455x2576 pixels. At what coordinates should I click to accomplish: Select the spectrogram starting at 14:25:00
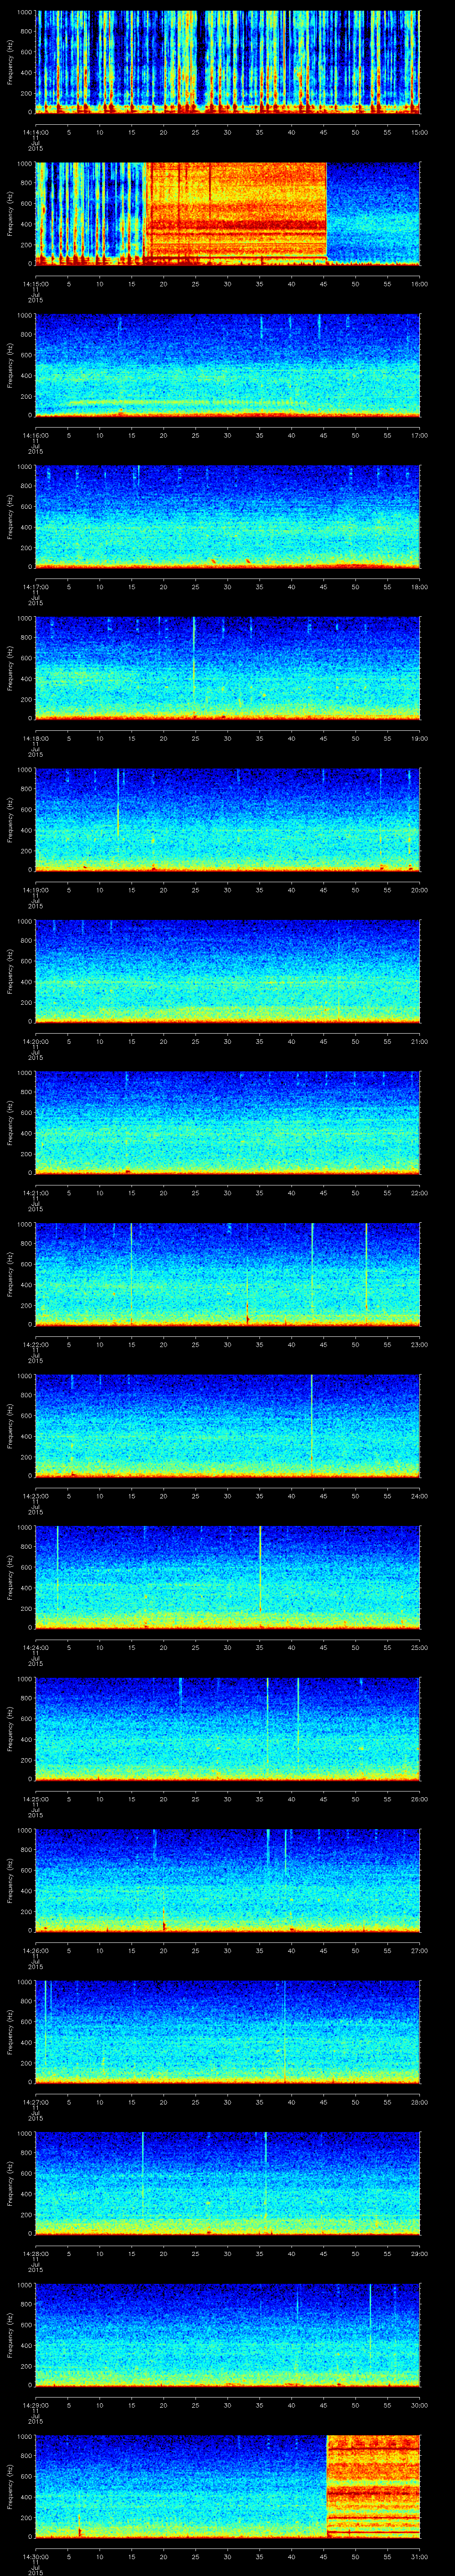(227, 1728)
